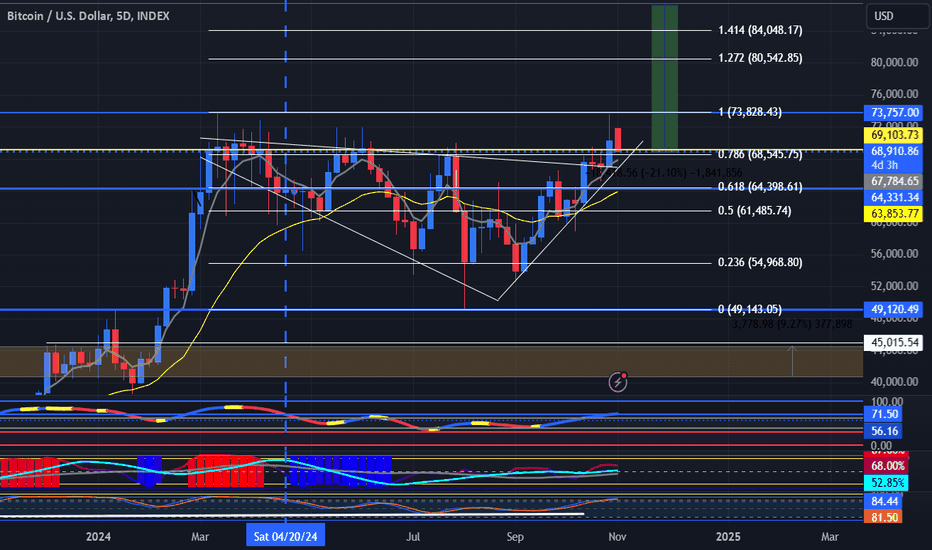Click the blue 49,120.49 price label
This screenshot has width=932, height=550.
coord(894,309)
